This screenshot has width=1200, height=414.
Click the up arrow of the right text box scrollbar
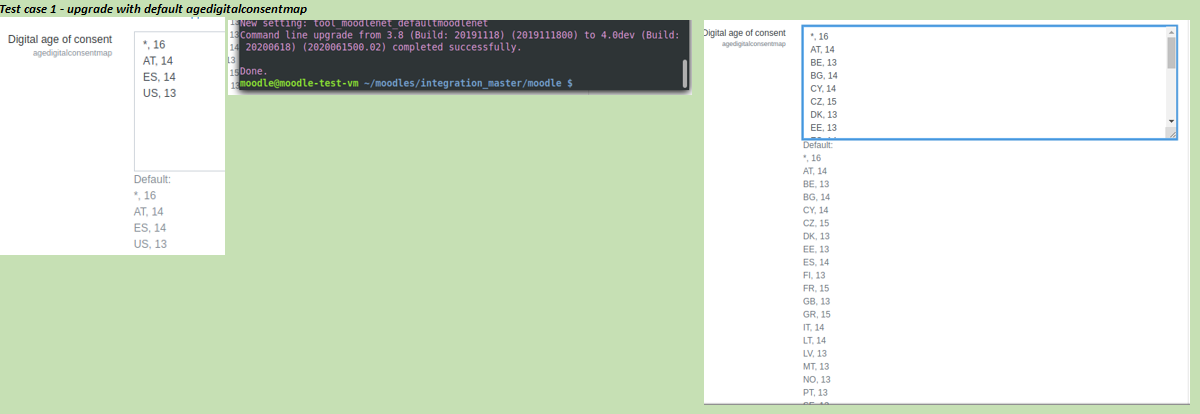[1171, 32]
